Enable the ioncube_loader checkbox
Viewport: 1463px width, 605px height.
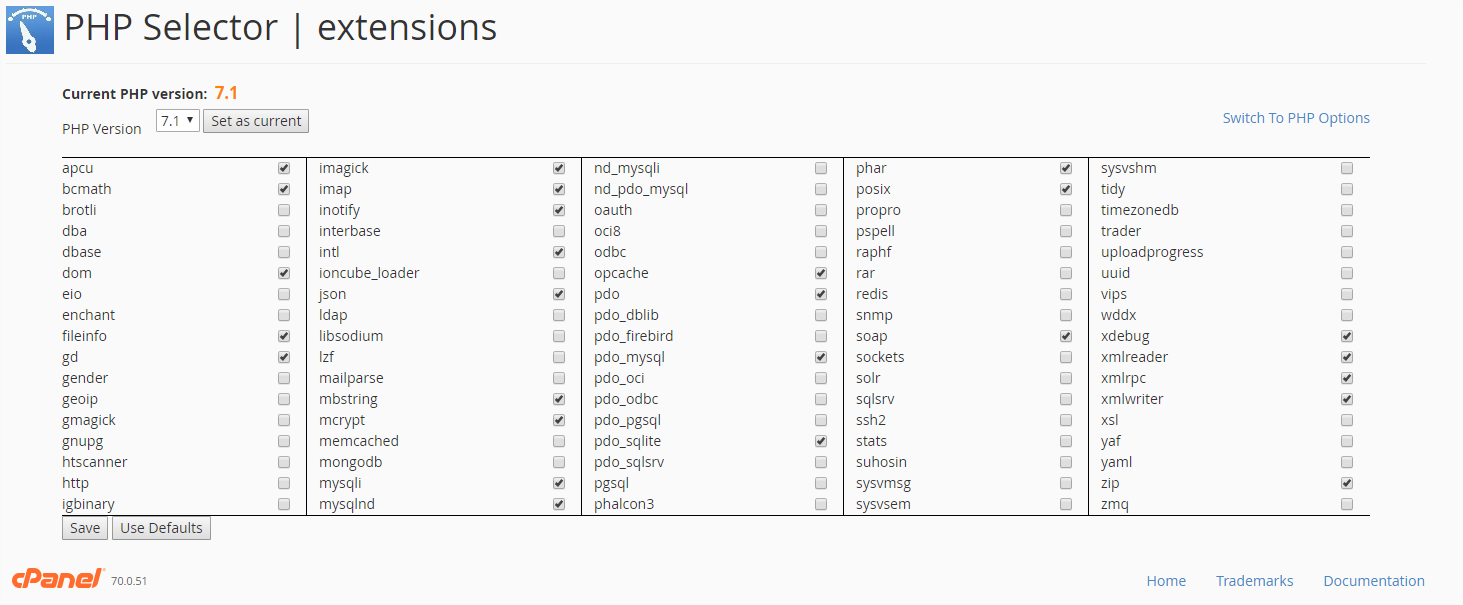558,273
